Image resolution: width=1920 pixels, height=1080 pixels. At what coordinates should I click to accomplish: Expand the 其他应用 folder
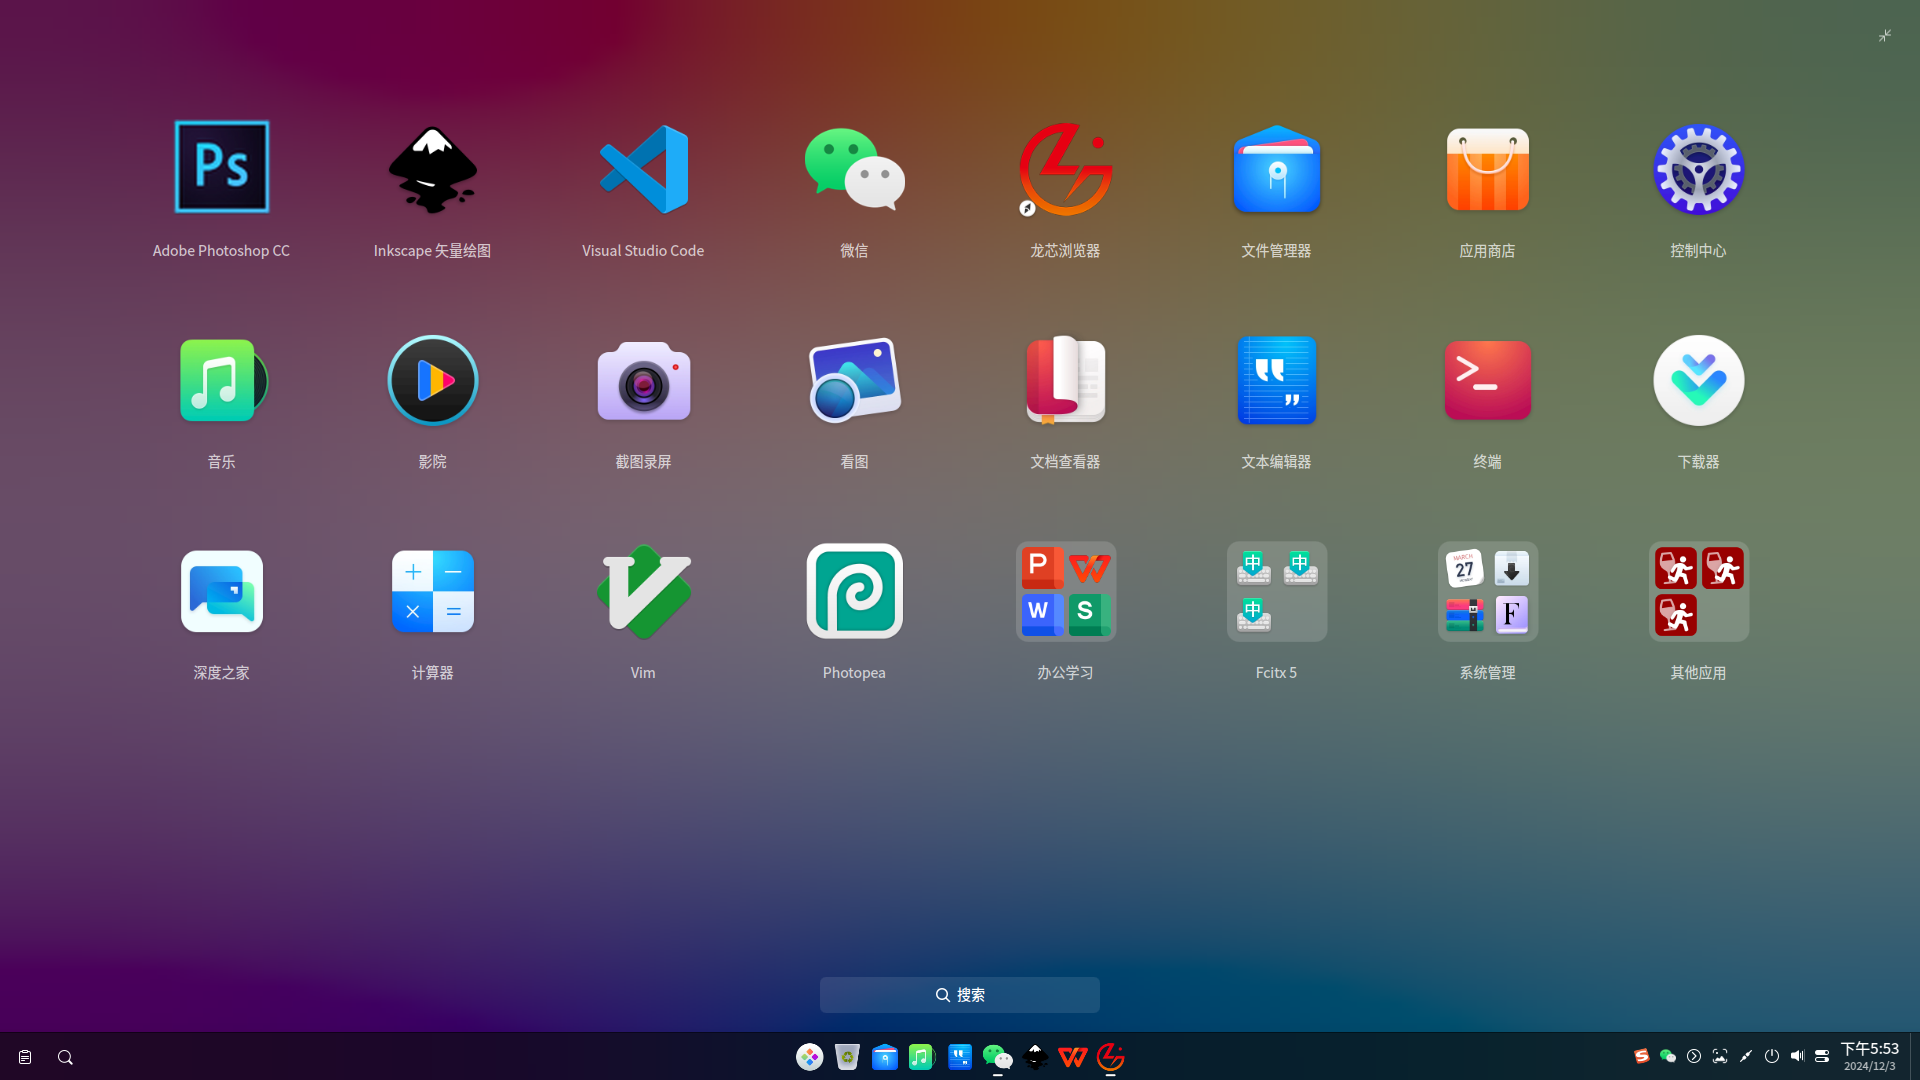(1698, 591)
